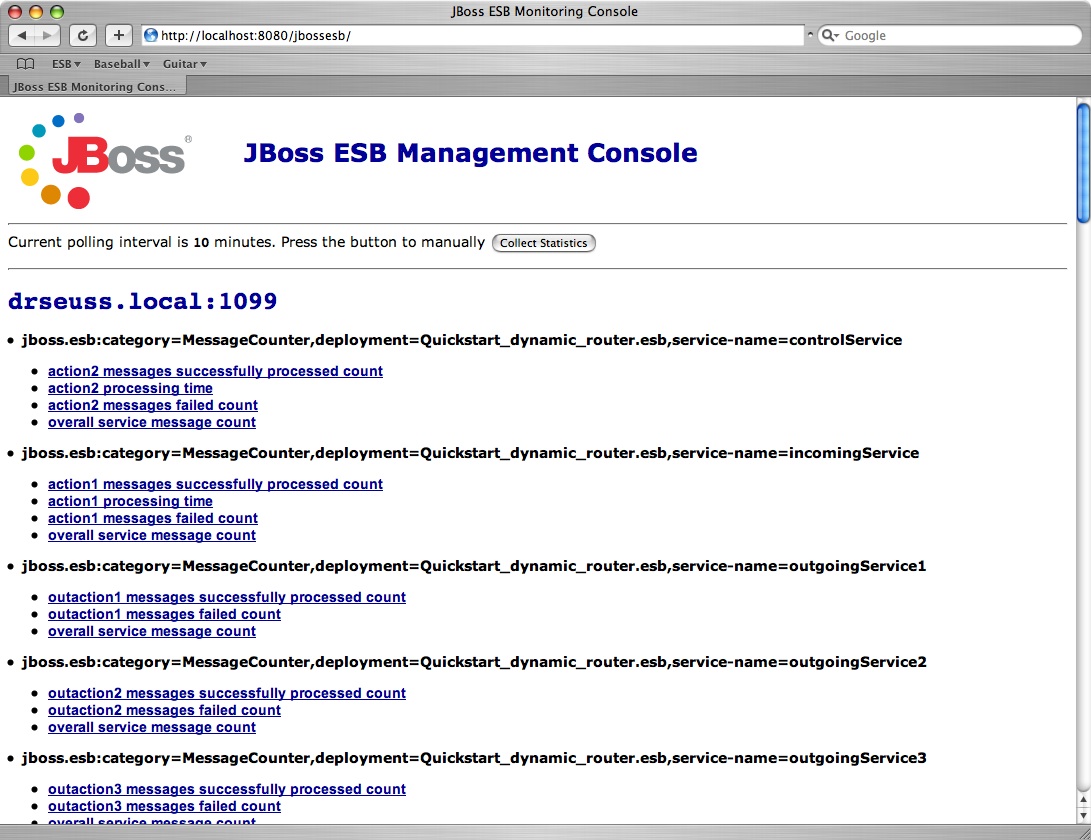Screen dimensions: 1091x840
Task: Focus the URL address field
Action: [x=473, y=35]
